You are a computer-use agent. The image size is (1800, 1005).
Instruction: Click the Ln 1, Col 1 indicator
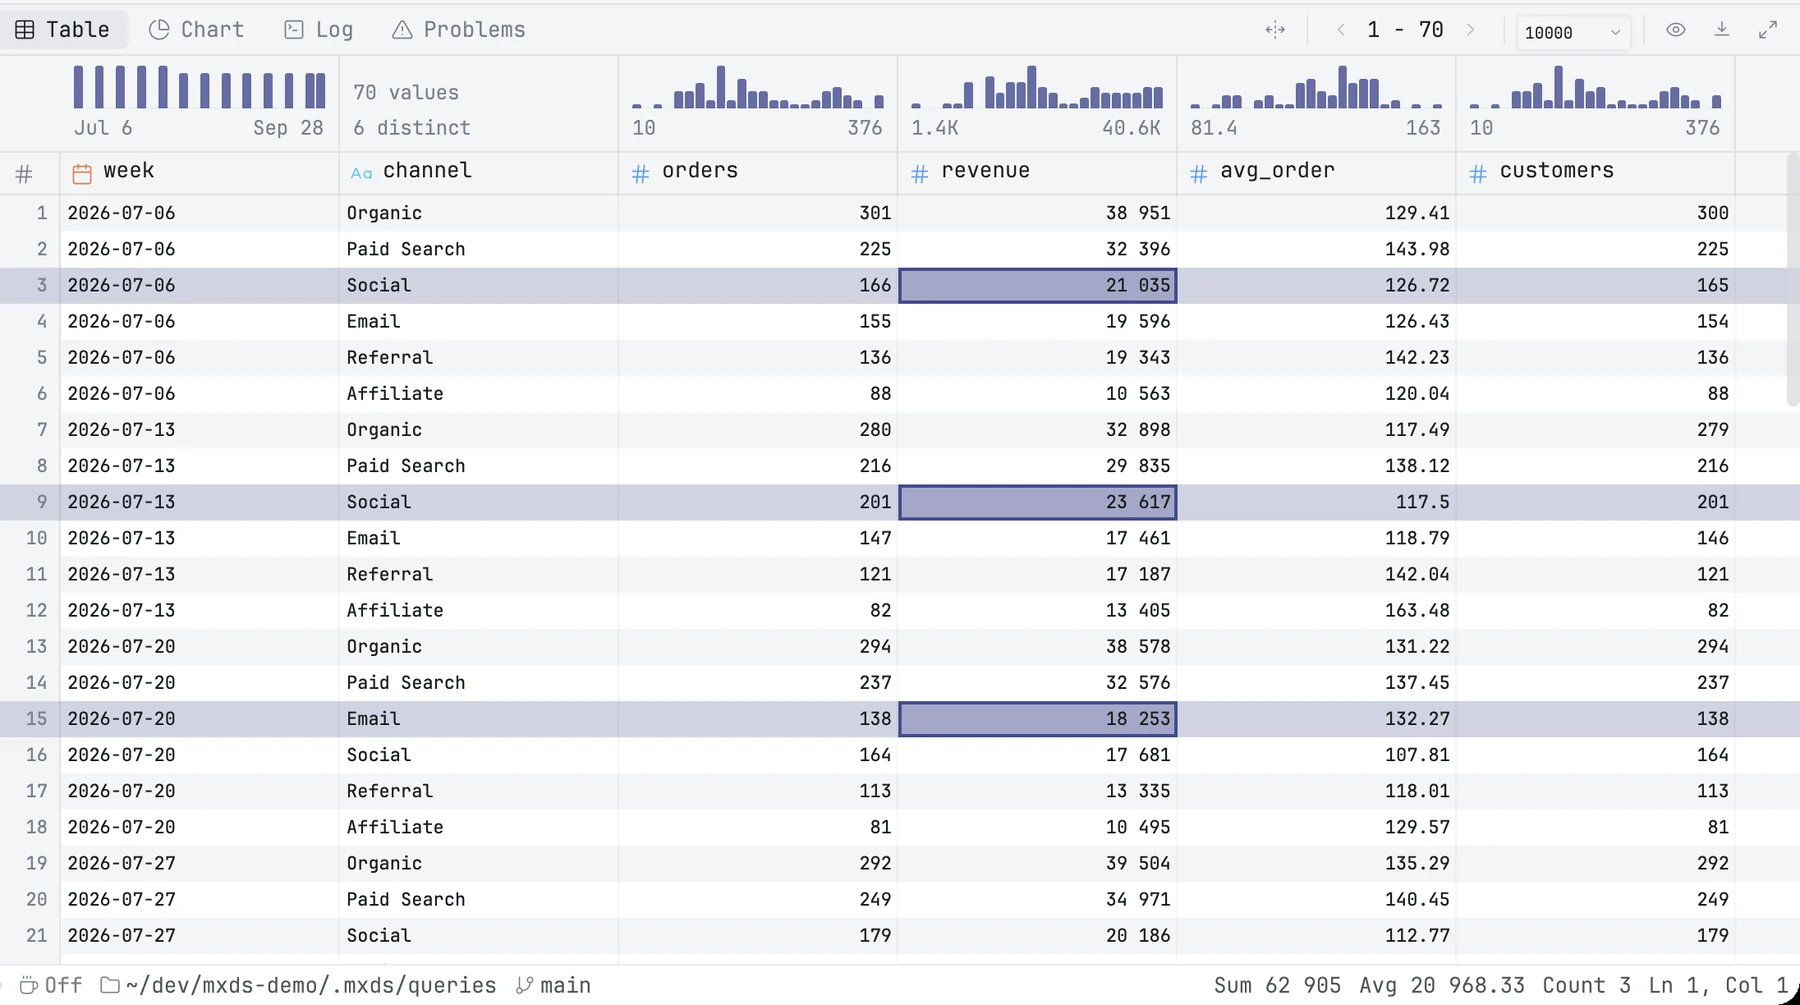pos(1718,986)
